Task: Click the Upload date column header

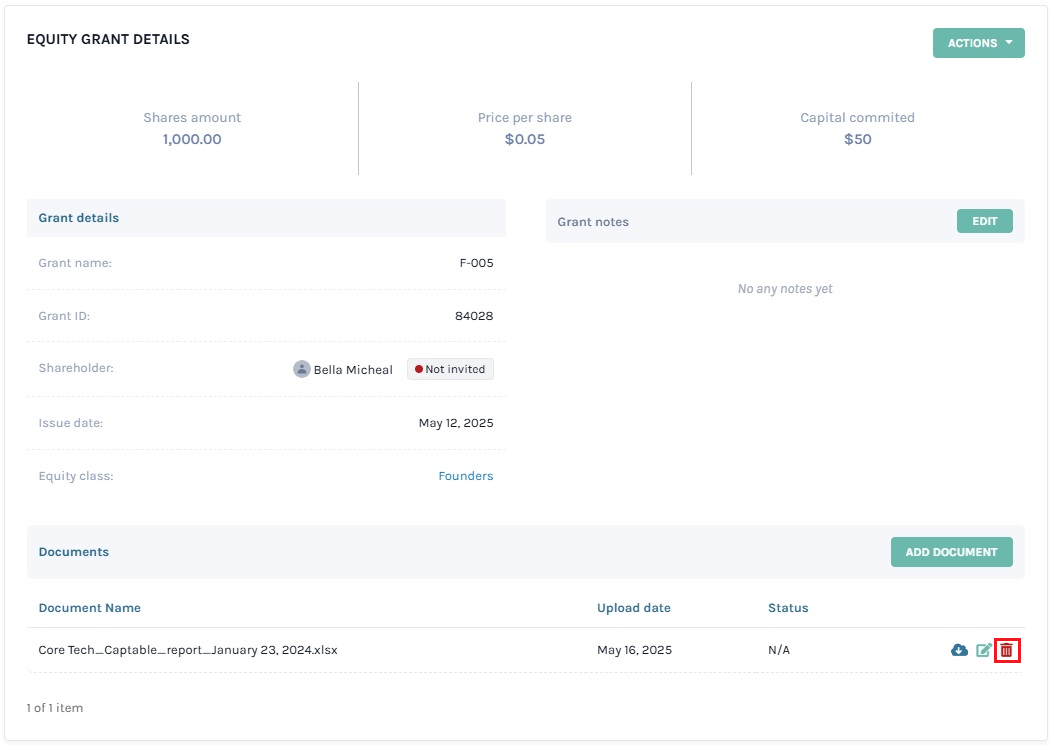Action: [634, 608]
